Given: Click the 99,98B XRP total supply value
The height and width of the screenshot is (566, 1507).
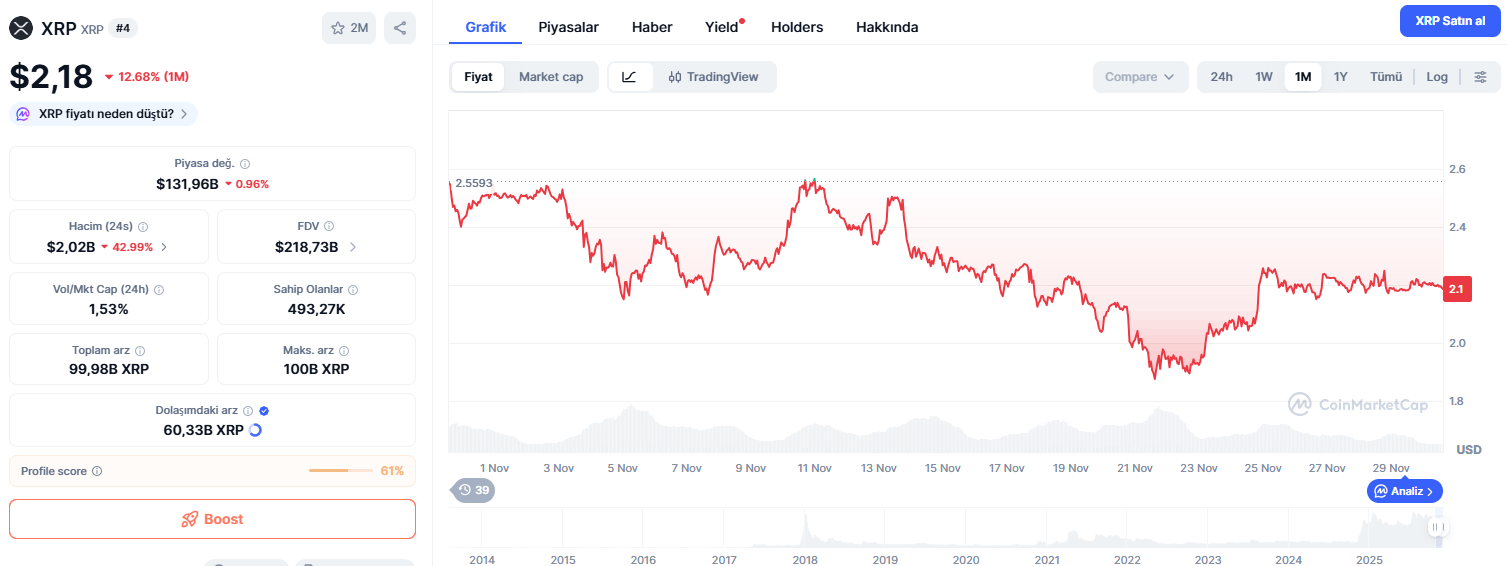Looking at the screenshot, I should 109,369.
